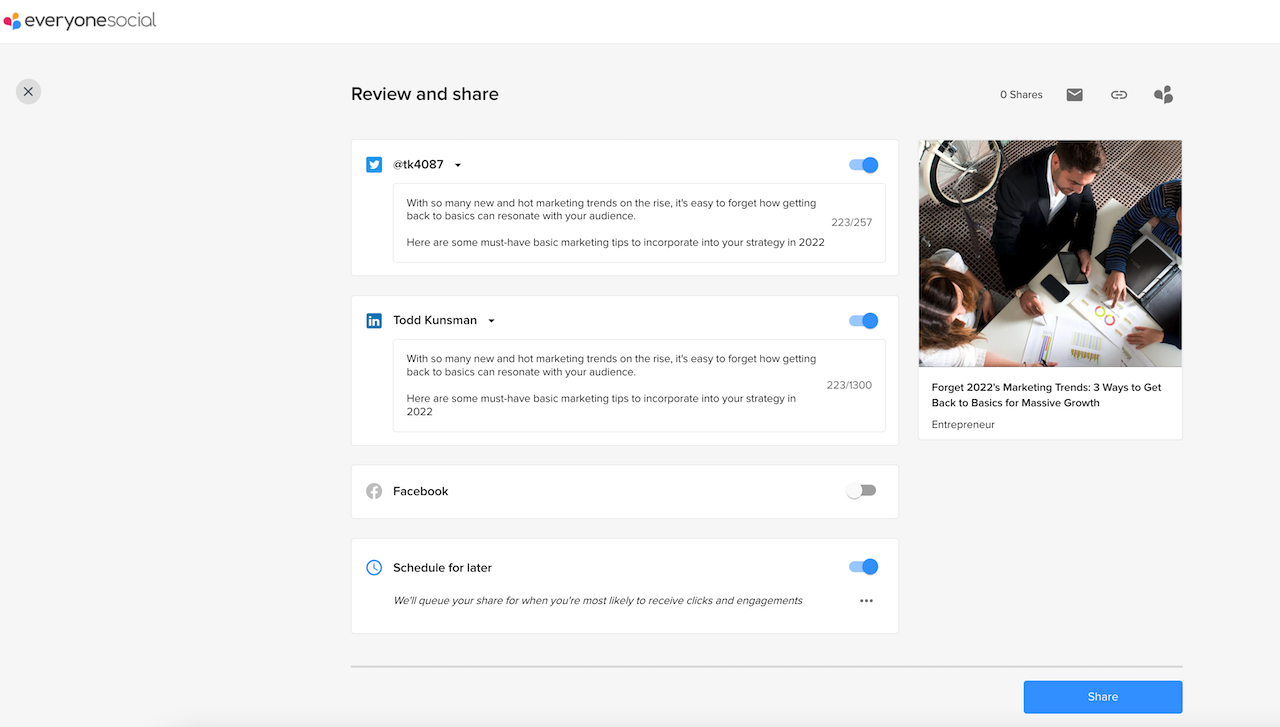Viewport: 1280px width, 727px height.
Task: Click the article preview image
Action: point(1049,254)
